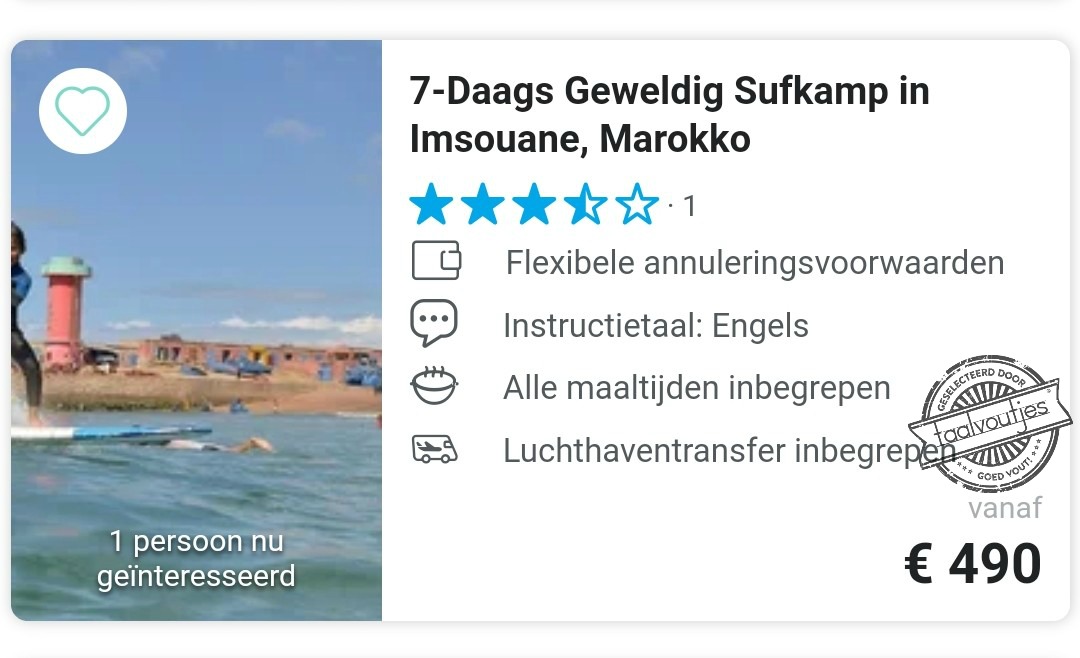Click the empty fifth star icon
The height and width of the screenshot is (658, 1080).
point(638,203)
